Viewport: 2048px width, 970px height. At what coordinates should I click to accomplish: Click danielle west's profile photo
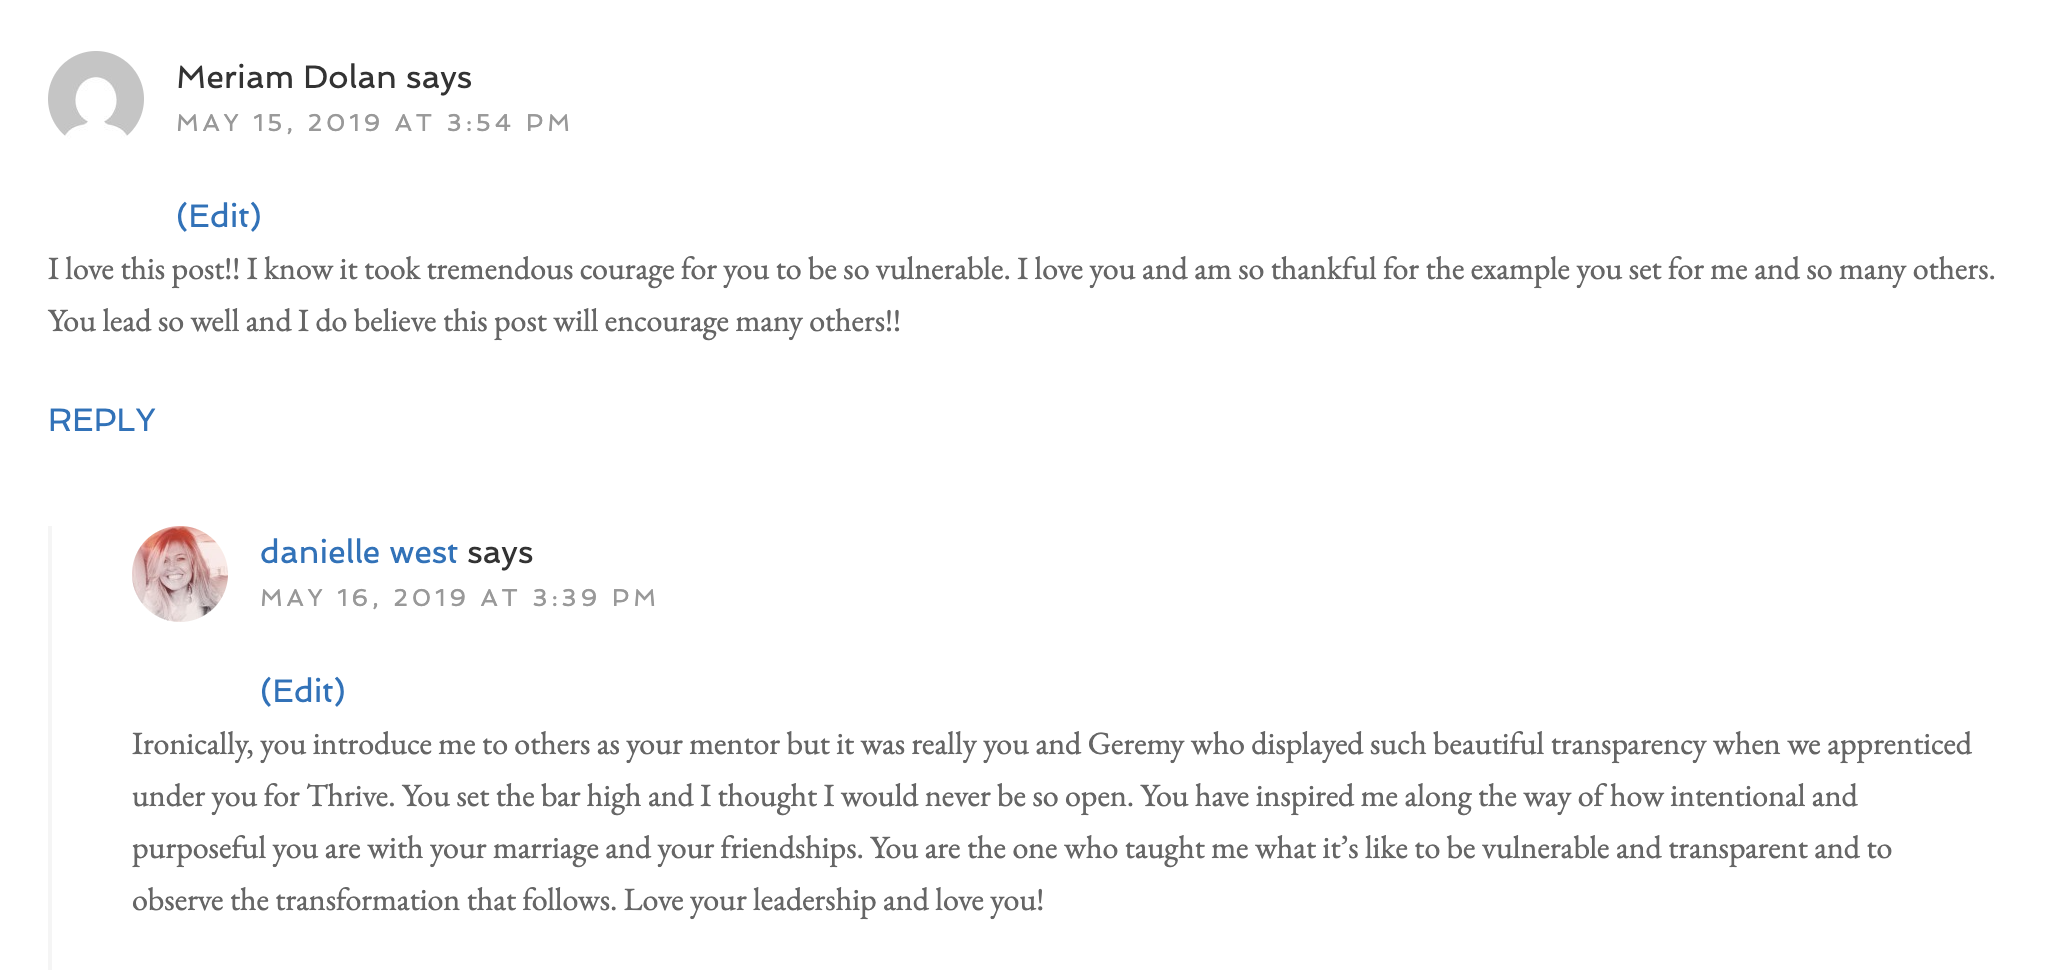click(180, 574)
